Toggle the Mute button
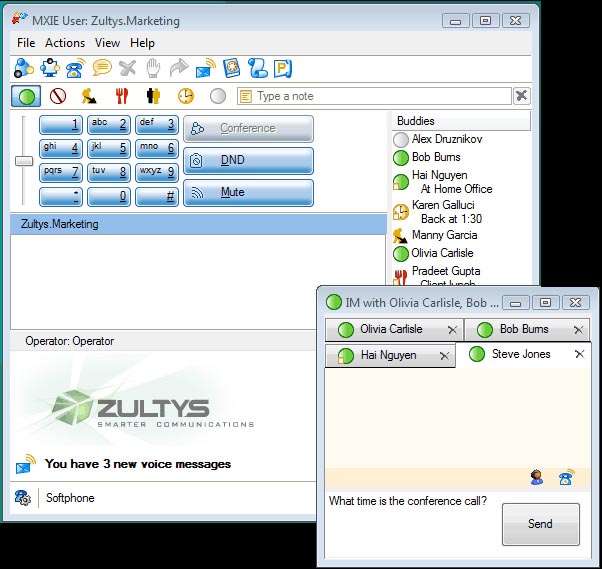 coord(248,193)
